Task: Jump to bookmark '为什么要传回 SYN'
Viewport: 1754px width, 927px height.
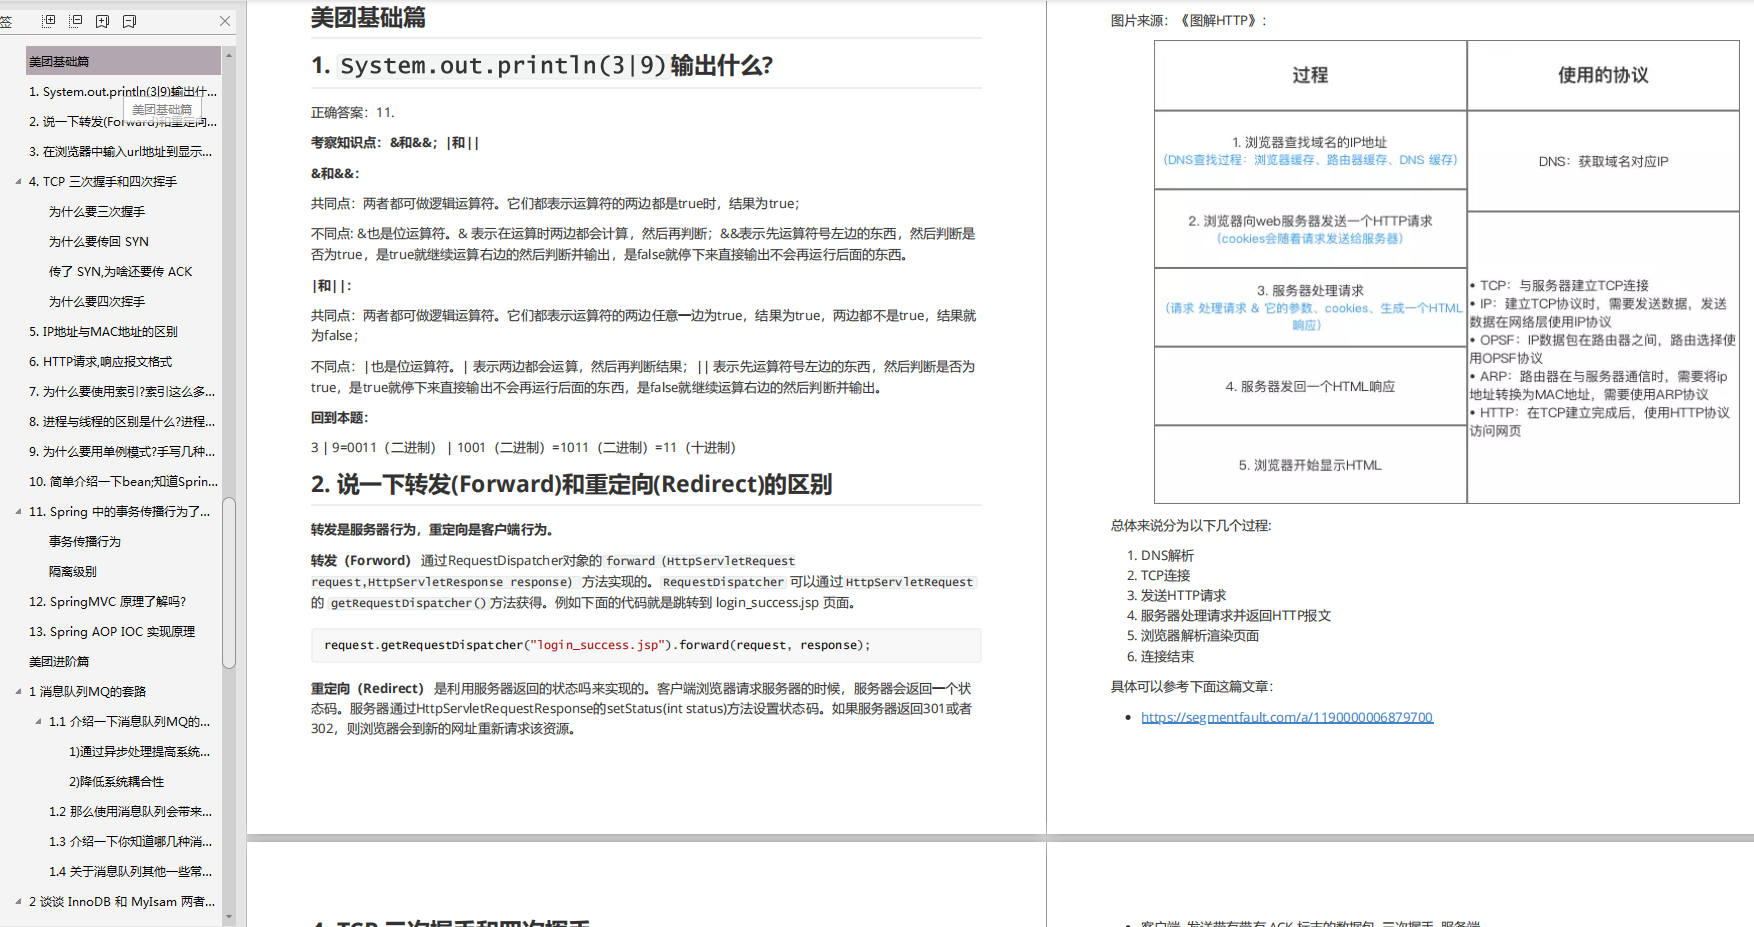Action: pos(99,242)
